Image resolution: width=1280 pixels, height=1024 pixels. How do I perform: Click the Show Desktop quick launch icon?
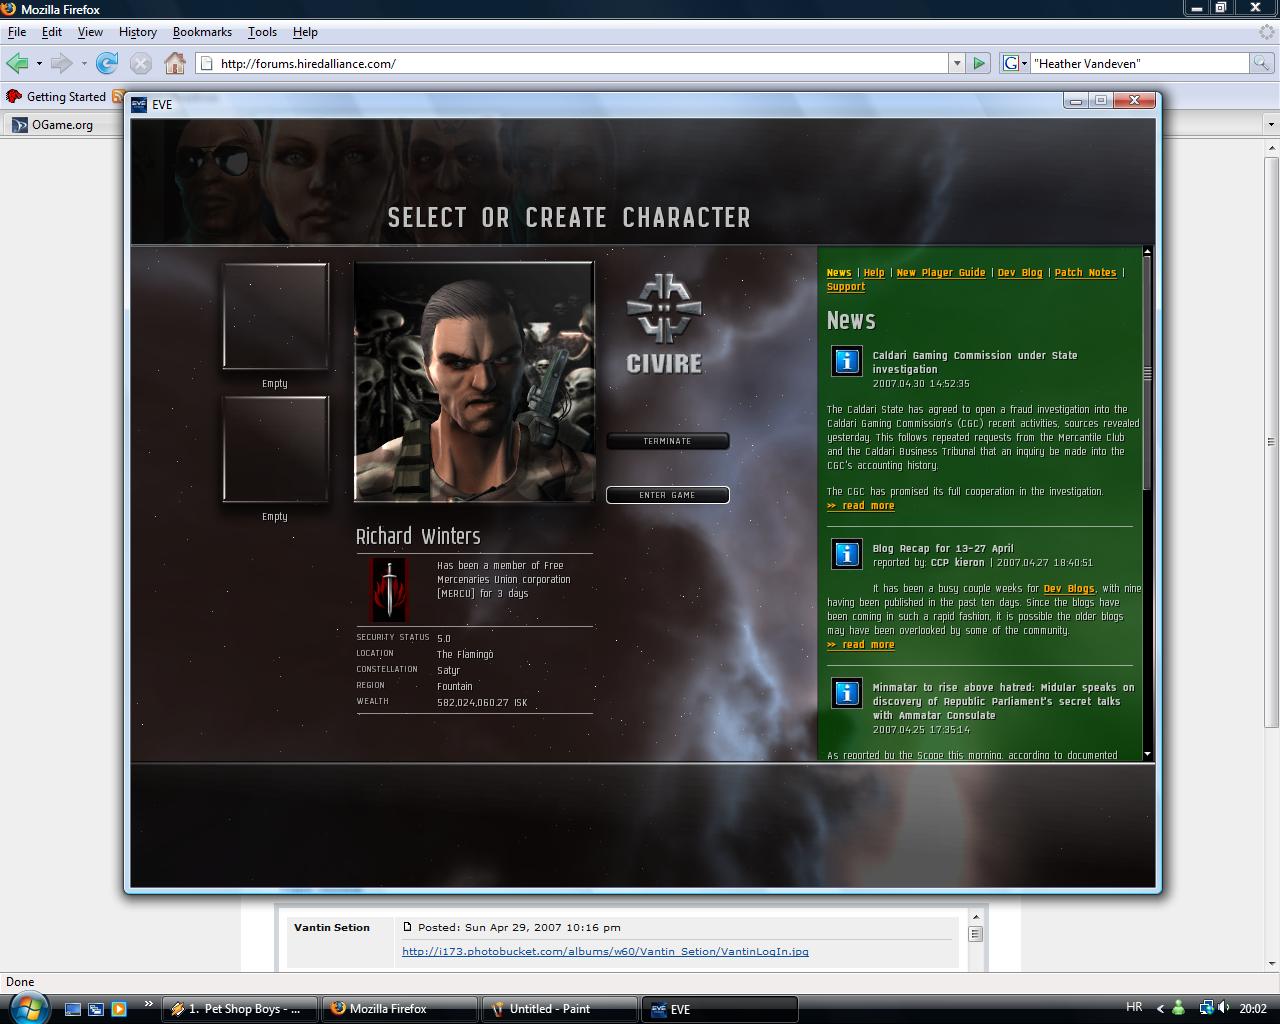73,1009
